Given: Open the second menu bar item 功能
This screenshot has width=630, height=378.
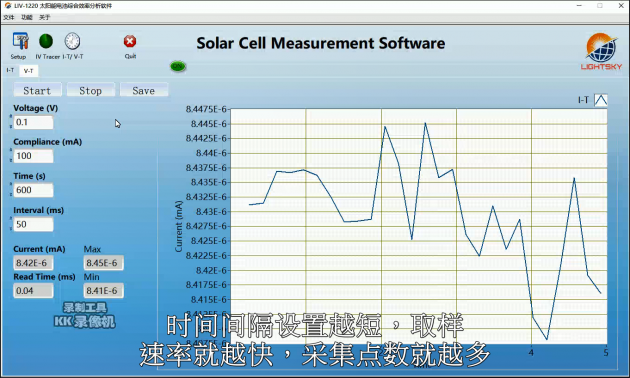Looking at the screenshot, I should pyautogui.click(x=27, y=17).
